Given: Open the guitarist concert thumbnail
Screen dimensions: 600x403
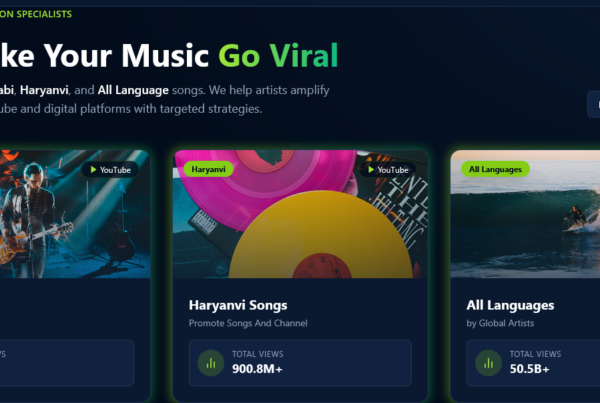Looking at the screenshot, I should (x=75, y=214).
